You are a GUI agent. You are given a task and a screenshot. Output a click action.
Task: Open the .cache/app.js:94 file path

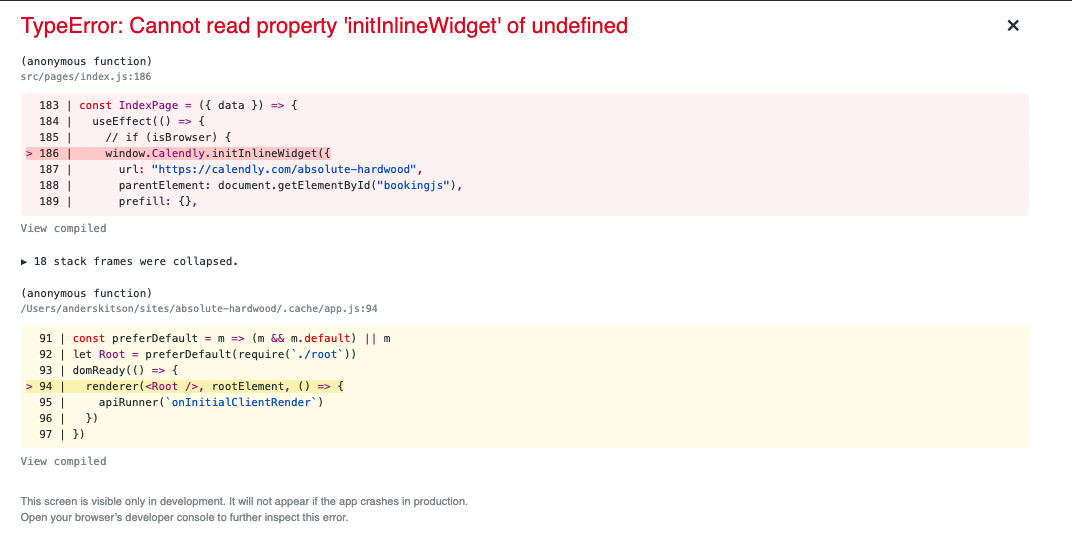coord(198,309)
